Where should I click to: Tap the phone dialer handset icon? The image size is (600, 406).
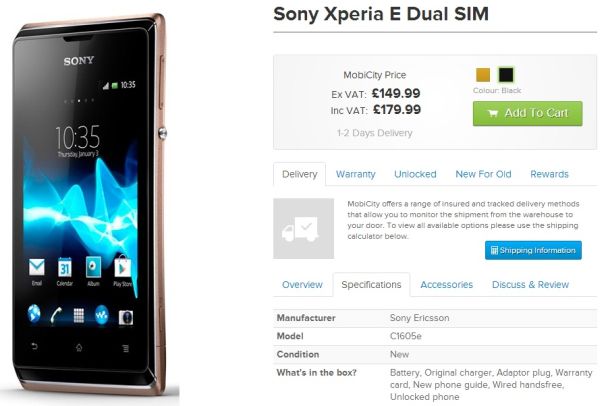[x=56, y=315]
